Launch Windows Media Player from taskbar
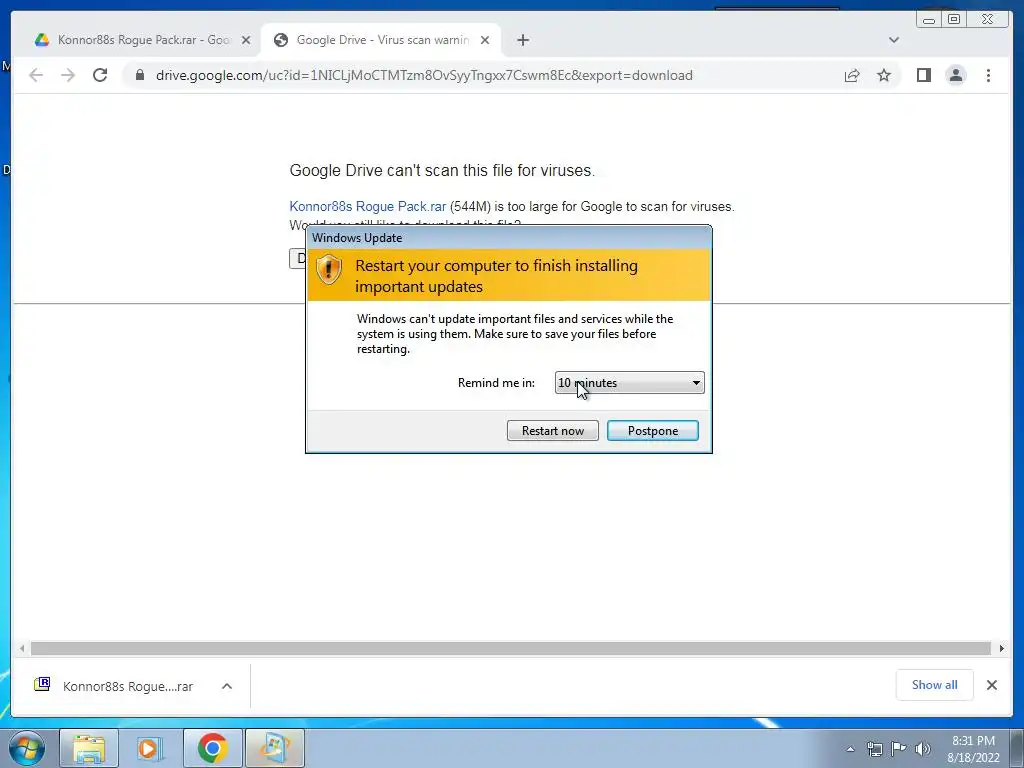This screenshot has width=1024, height=768. [150, 748]
